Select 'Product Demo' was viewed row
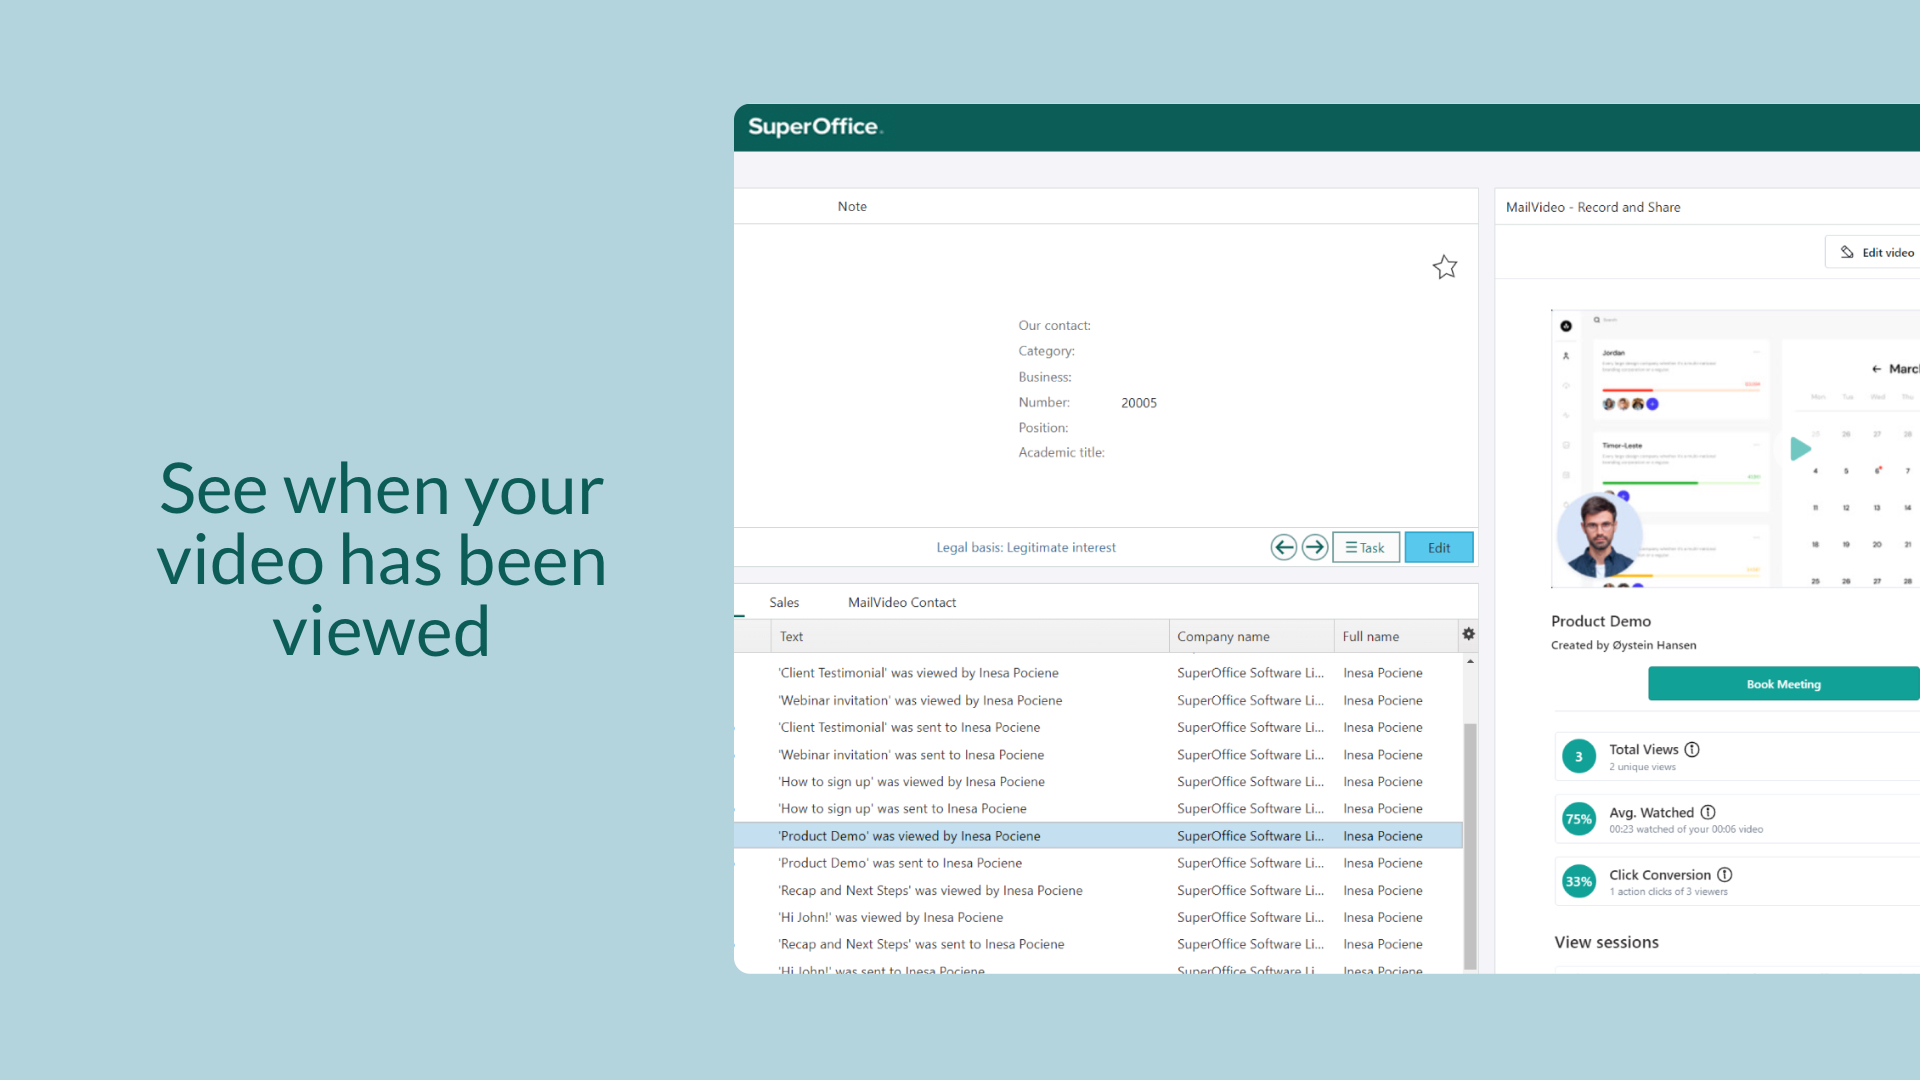The width and height of the screenshot is (1920, 1080). (1098, 835)
